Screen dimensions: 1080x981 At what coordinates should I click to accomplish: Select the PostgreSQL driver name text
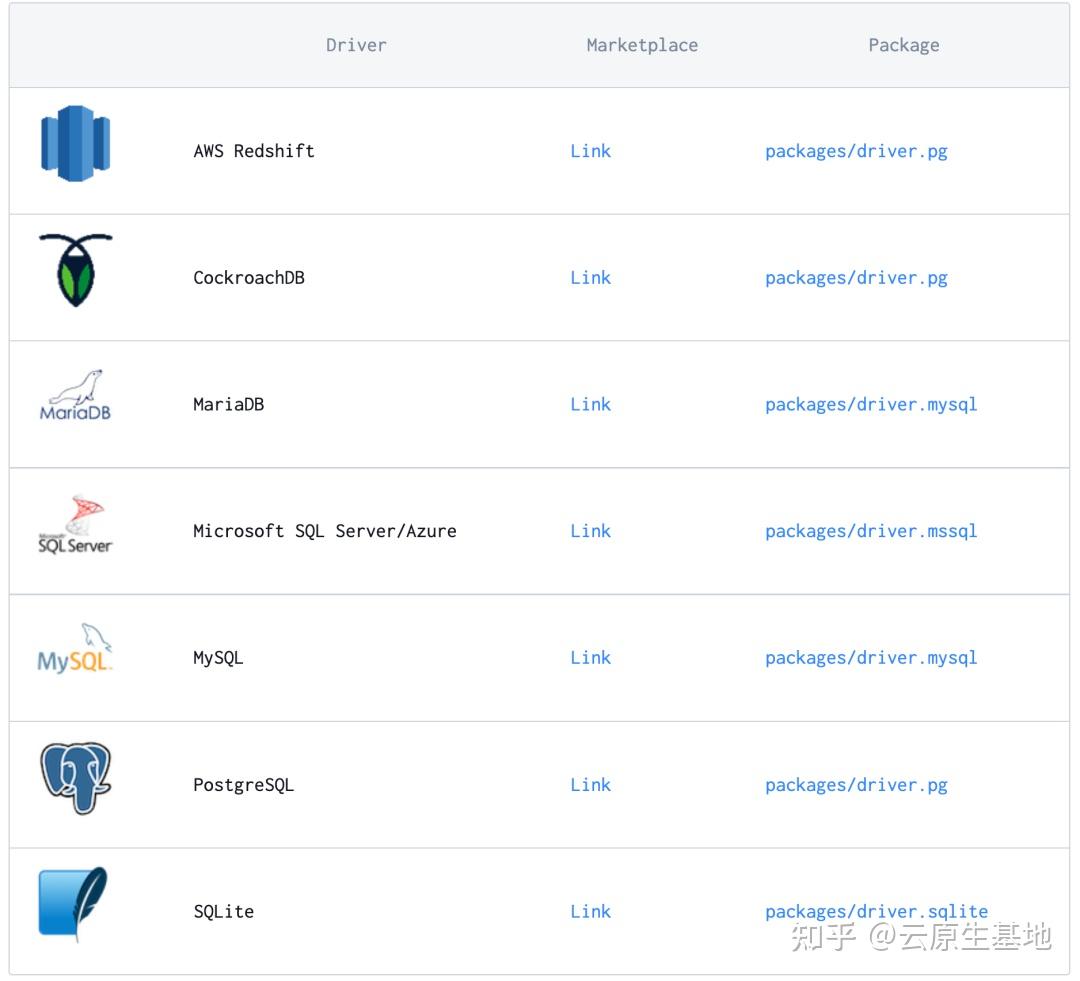coord(244,785)
